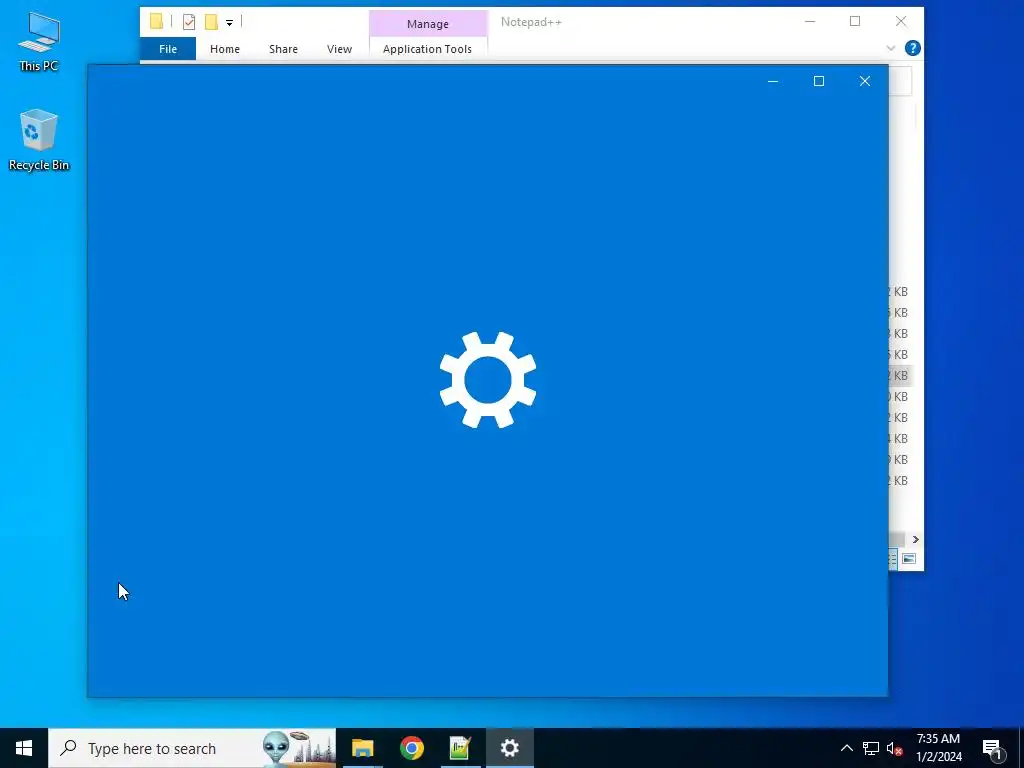Viewport: 1024px width, 768px height.
Task: Click the Explorer help question mark icon
Action: [912, 48]
